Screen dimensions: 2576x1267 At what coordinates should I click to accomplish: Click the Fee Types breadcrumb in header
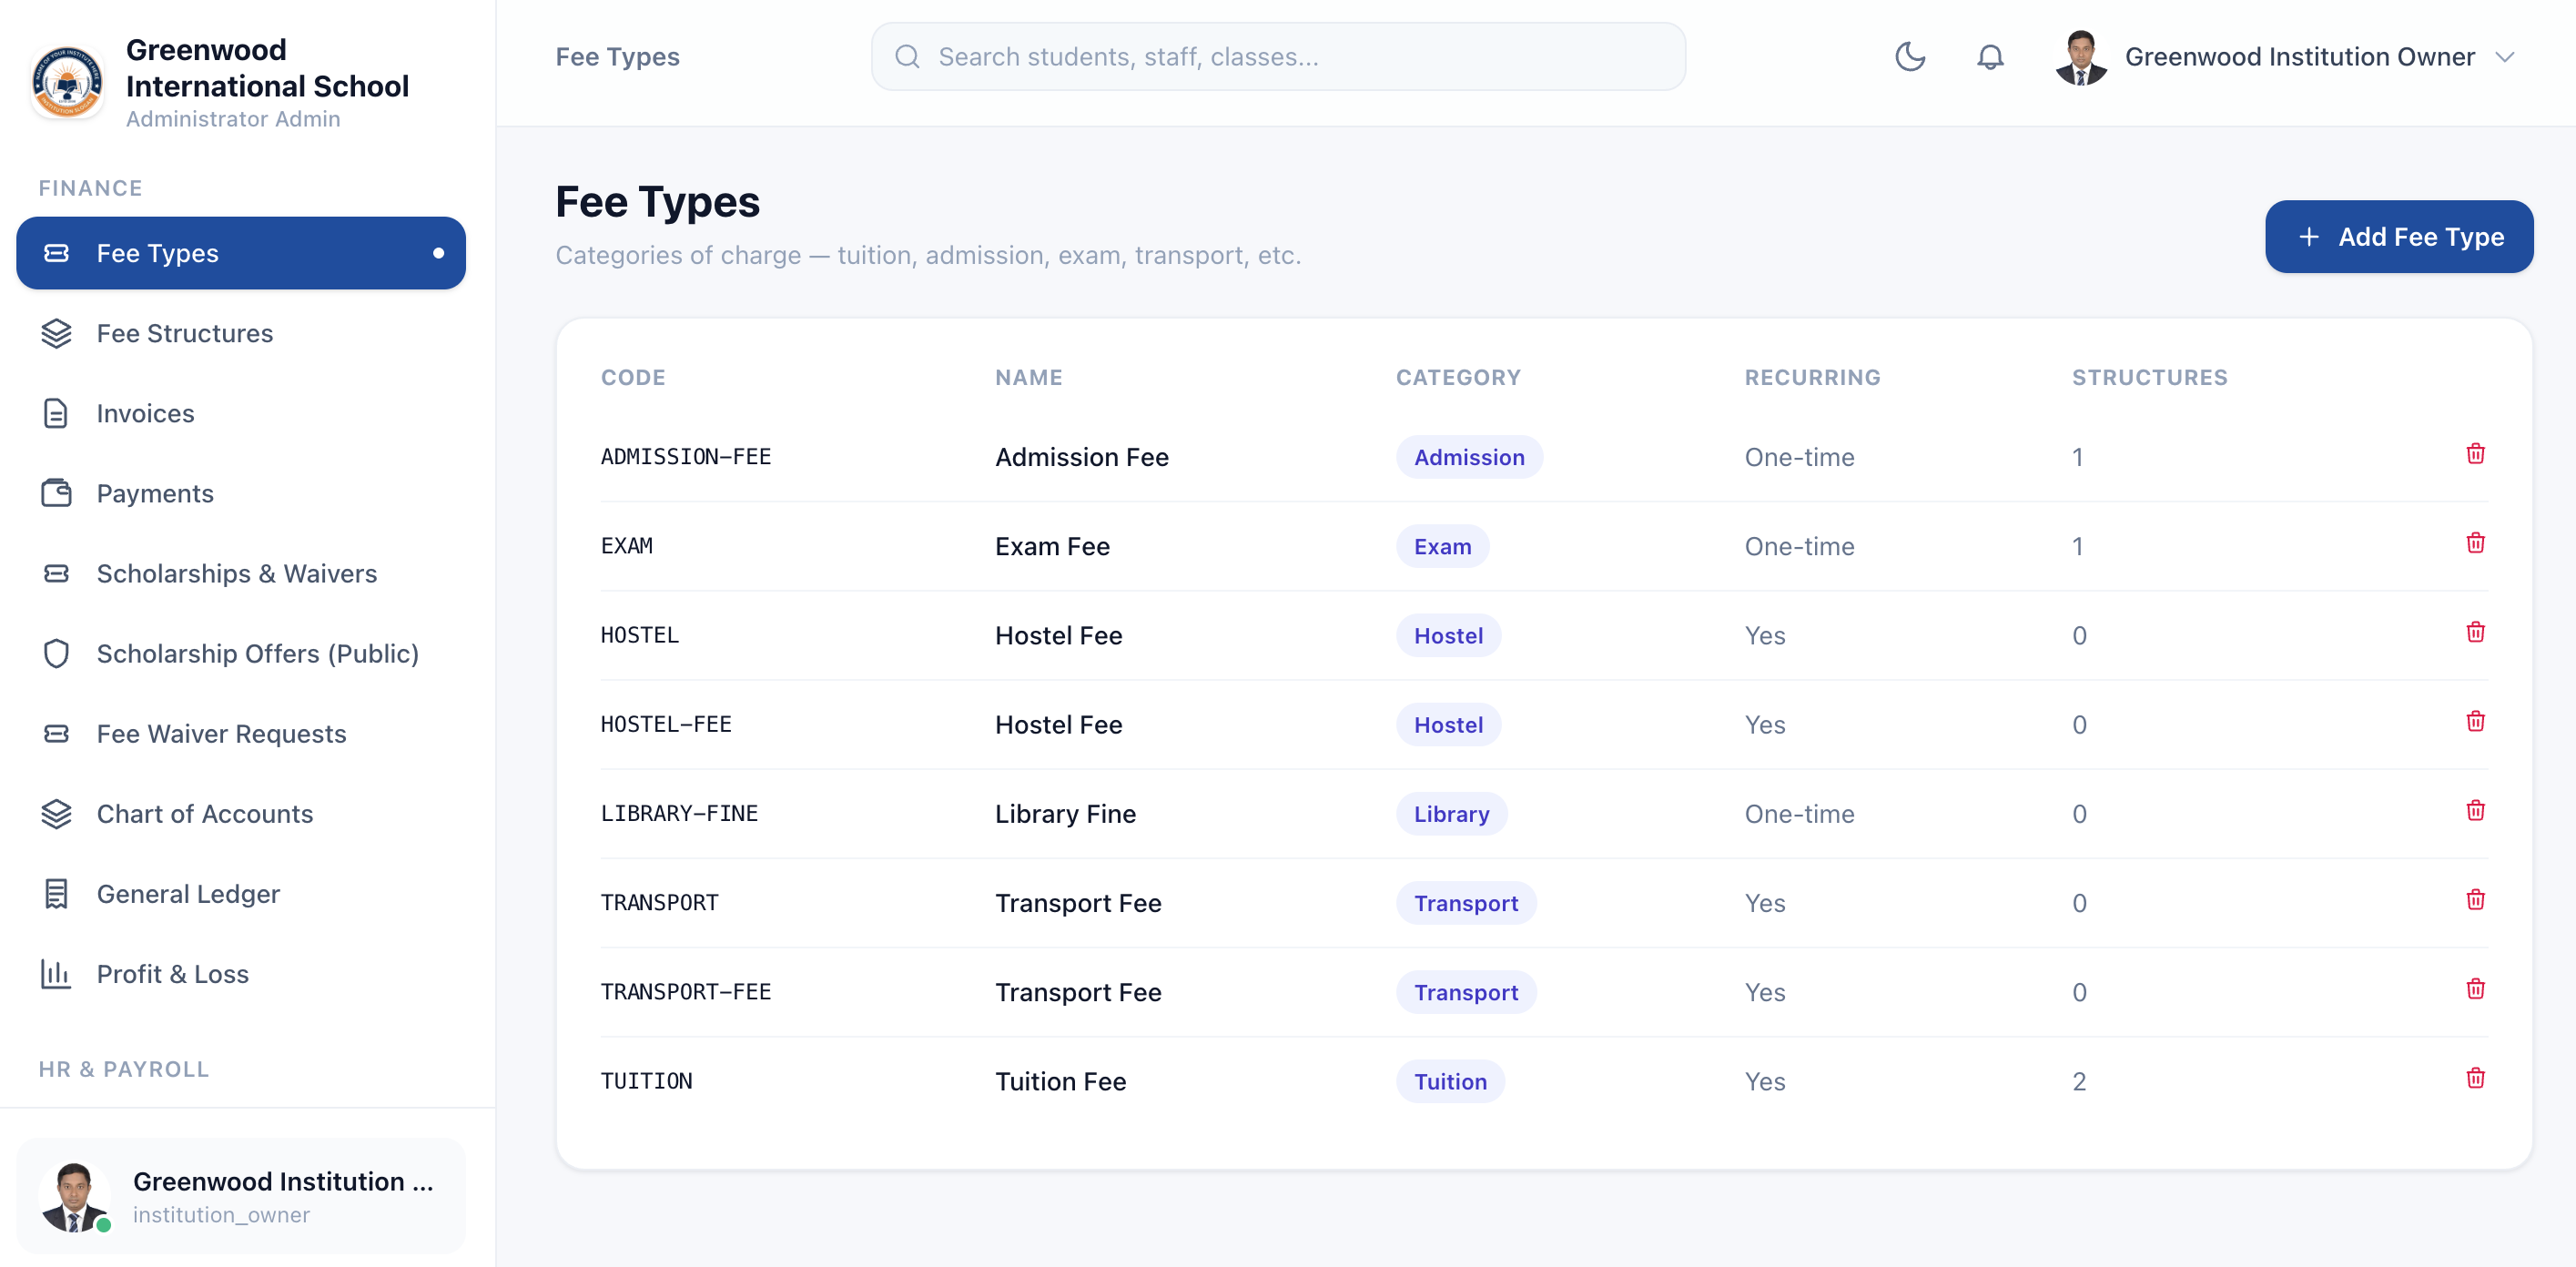[617, 57]
